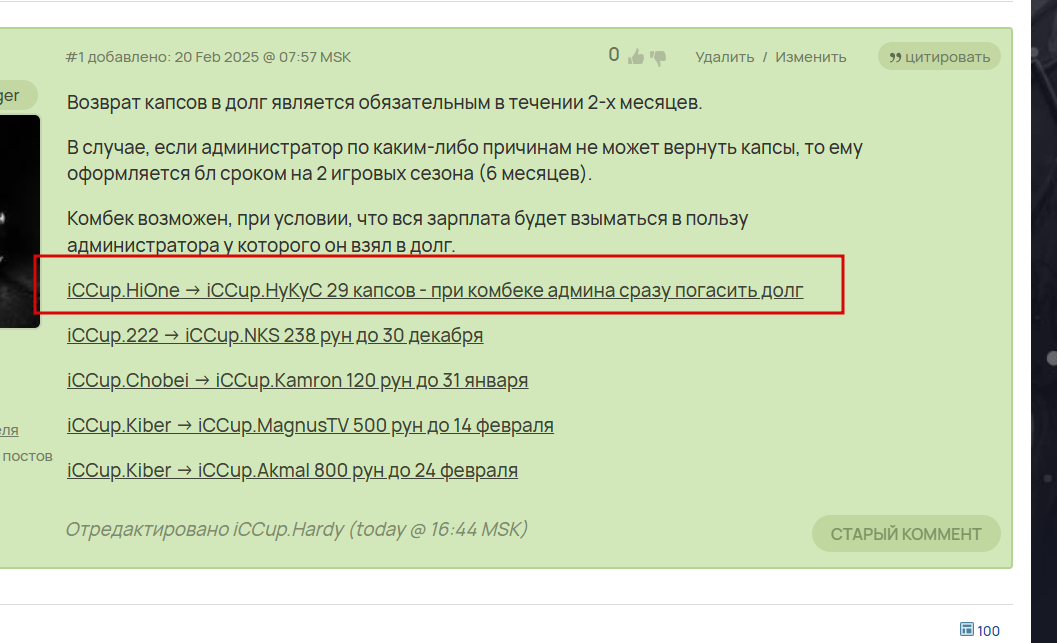Click the В случае, если администратор paragraph
Viewport: 1057px width, 643px height.
click(464, 160)
